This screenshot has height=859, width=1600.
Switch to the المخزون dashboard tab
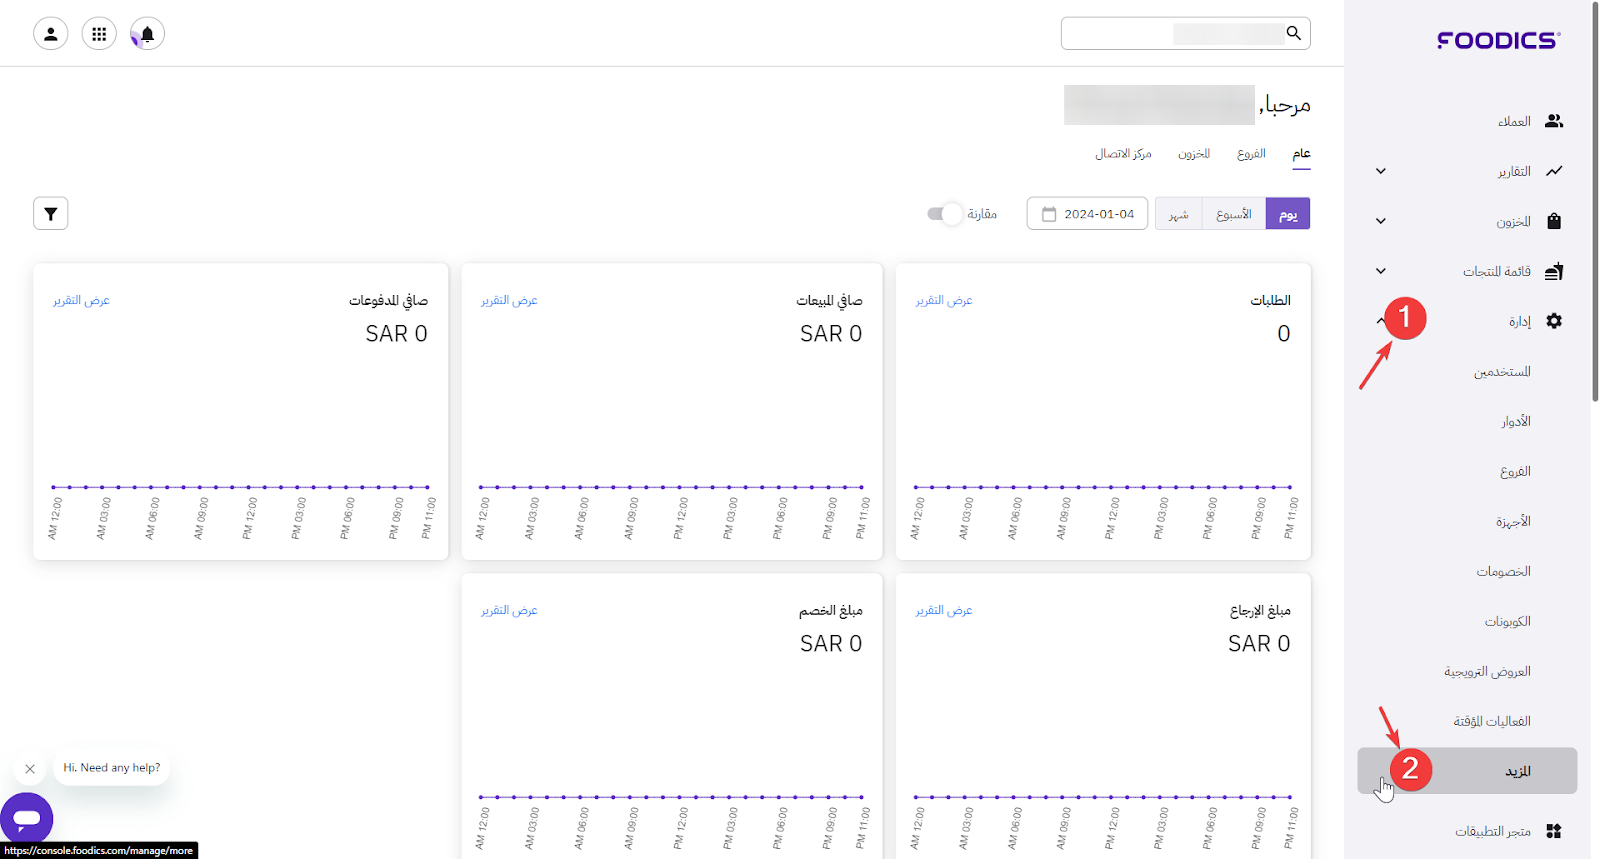coord(1194,154)
